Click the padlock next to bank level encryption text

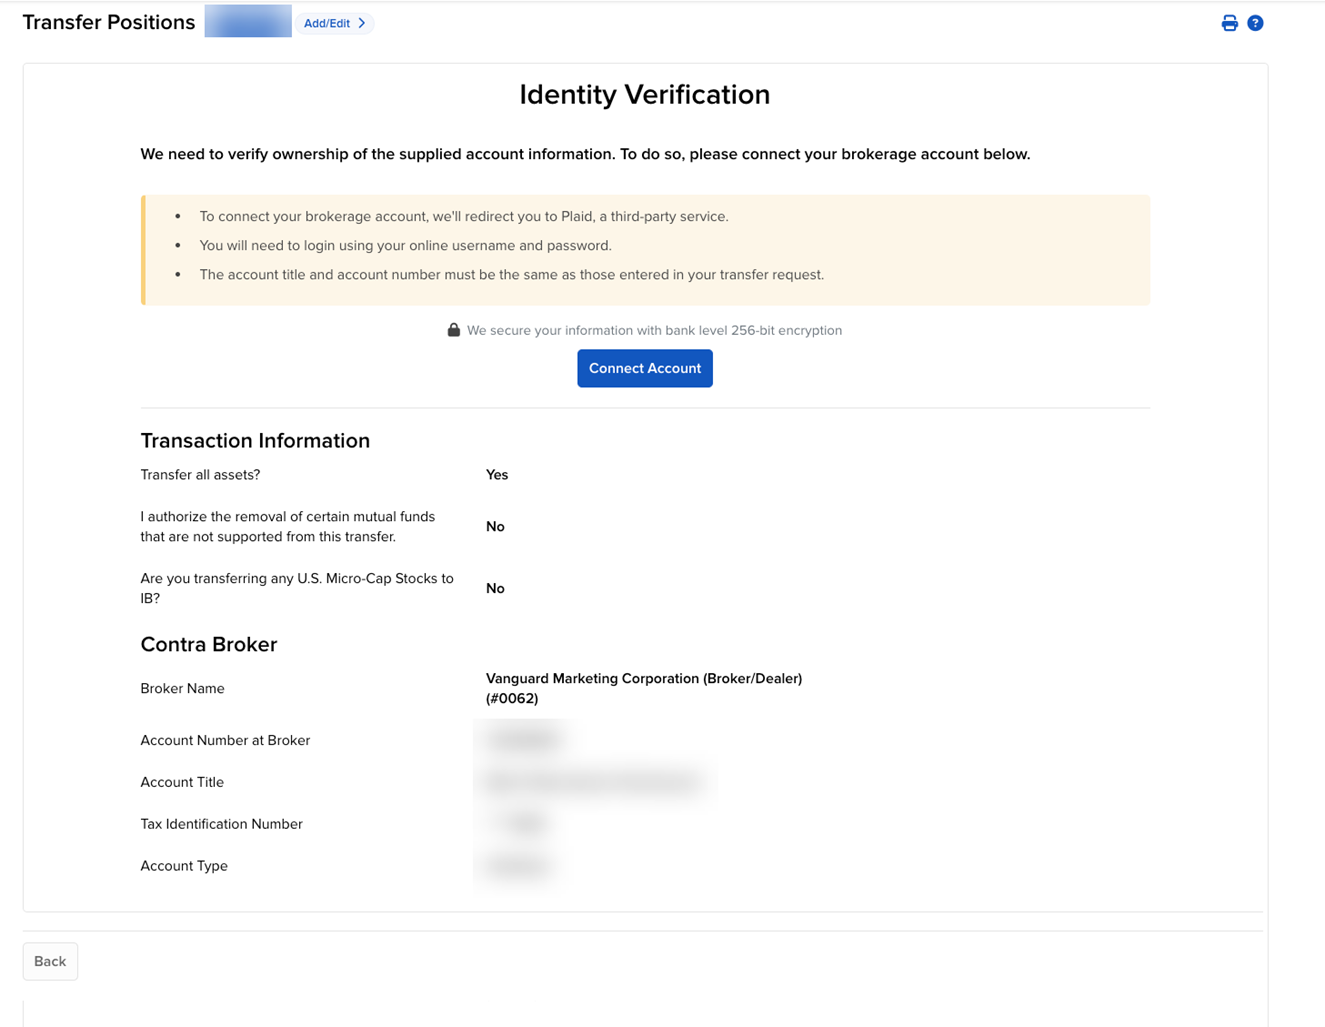point(453,329)
